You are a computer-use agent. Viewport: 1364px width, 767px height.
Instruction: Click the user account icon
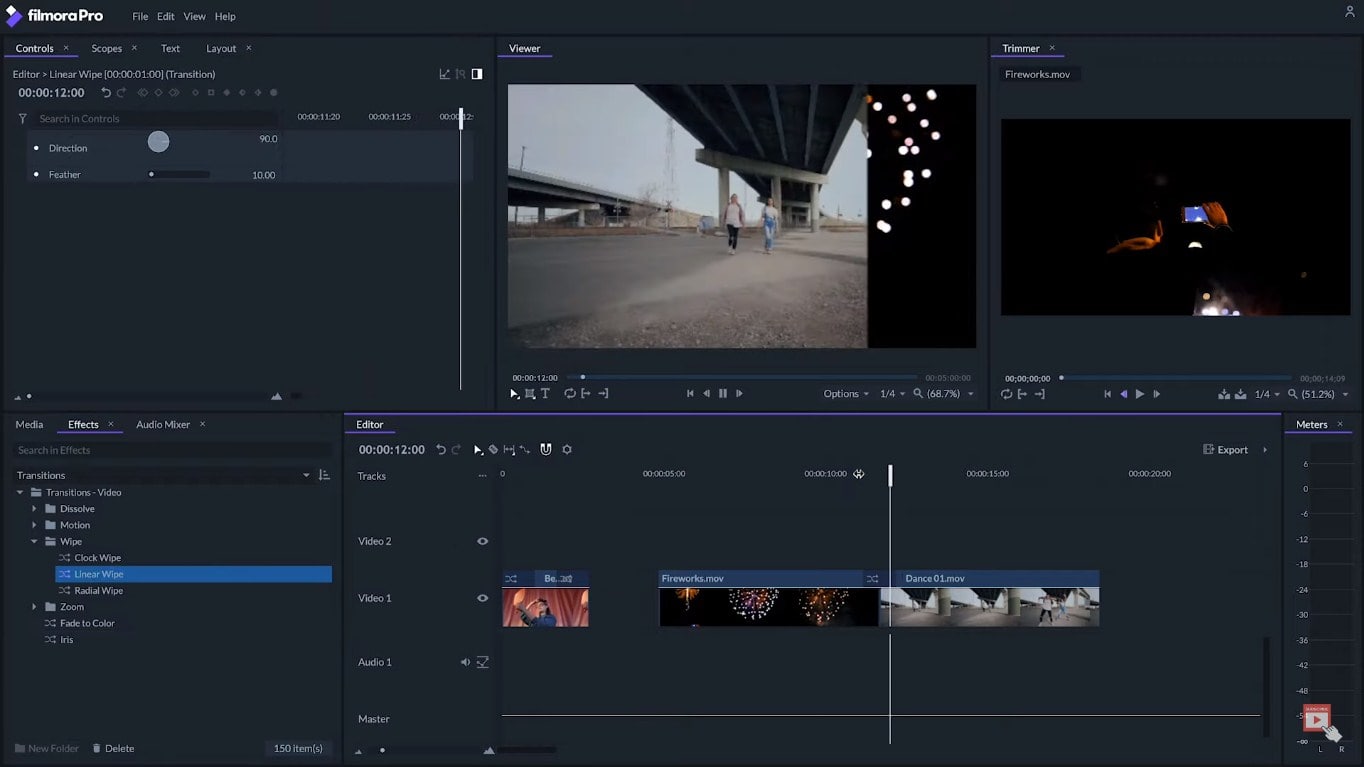coord(1349,12)
